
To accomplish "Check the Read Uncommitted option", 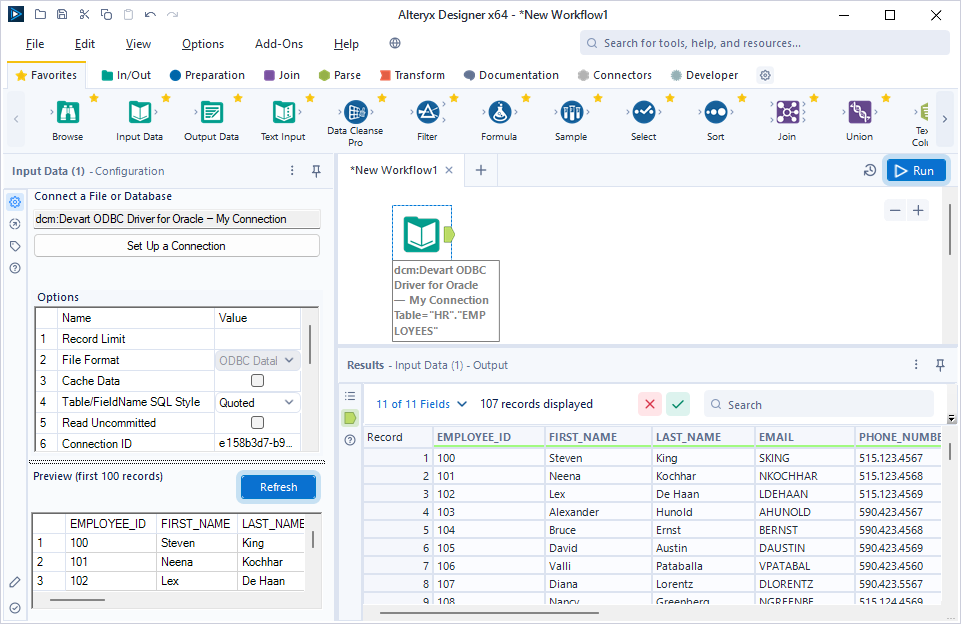I will pyautogui.click(x=256, y=422).
